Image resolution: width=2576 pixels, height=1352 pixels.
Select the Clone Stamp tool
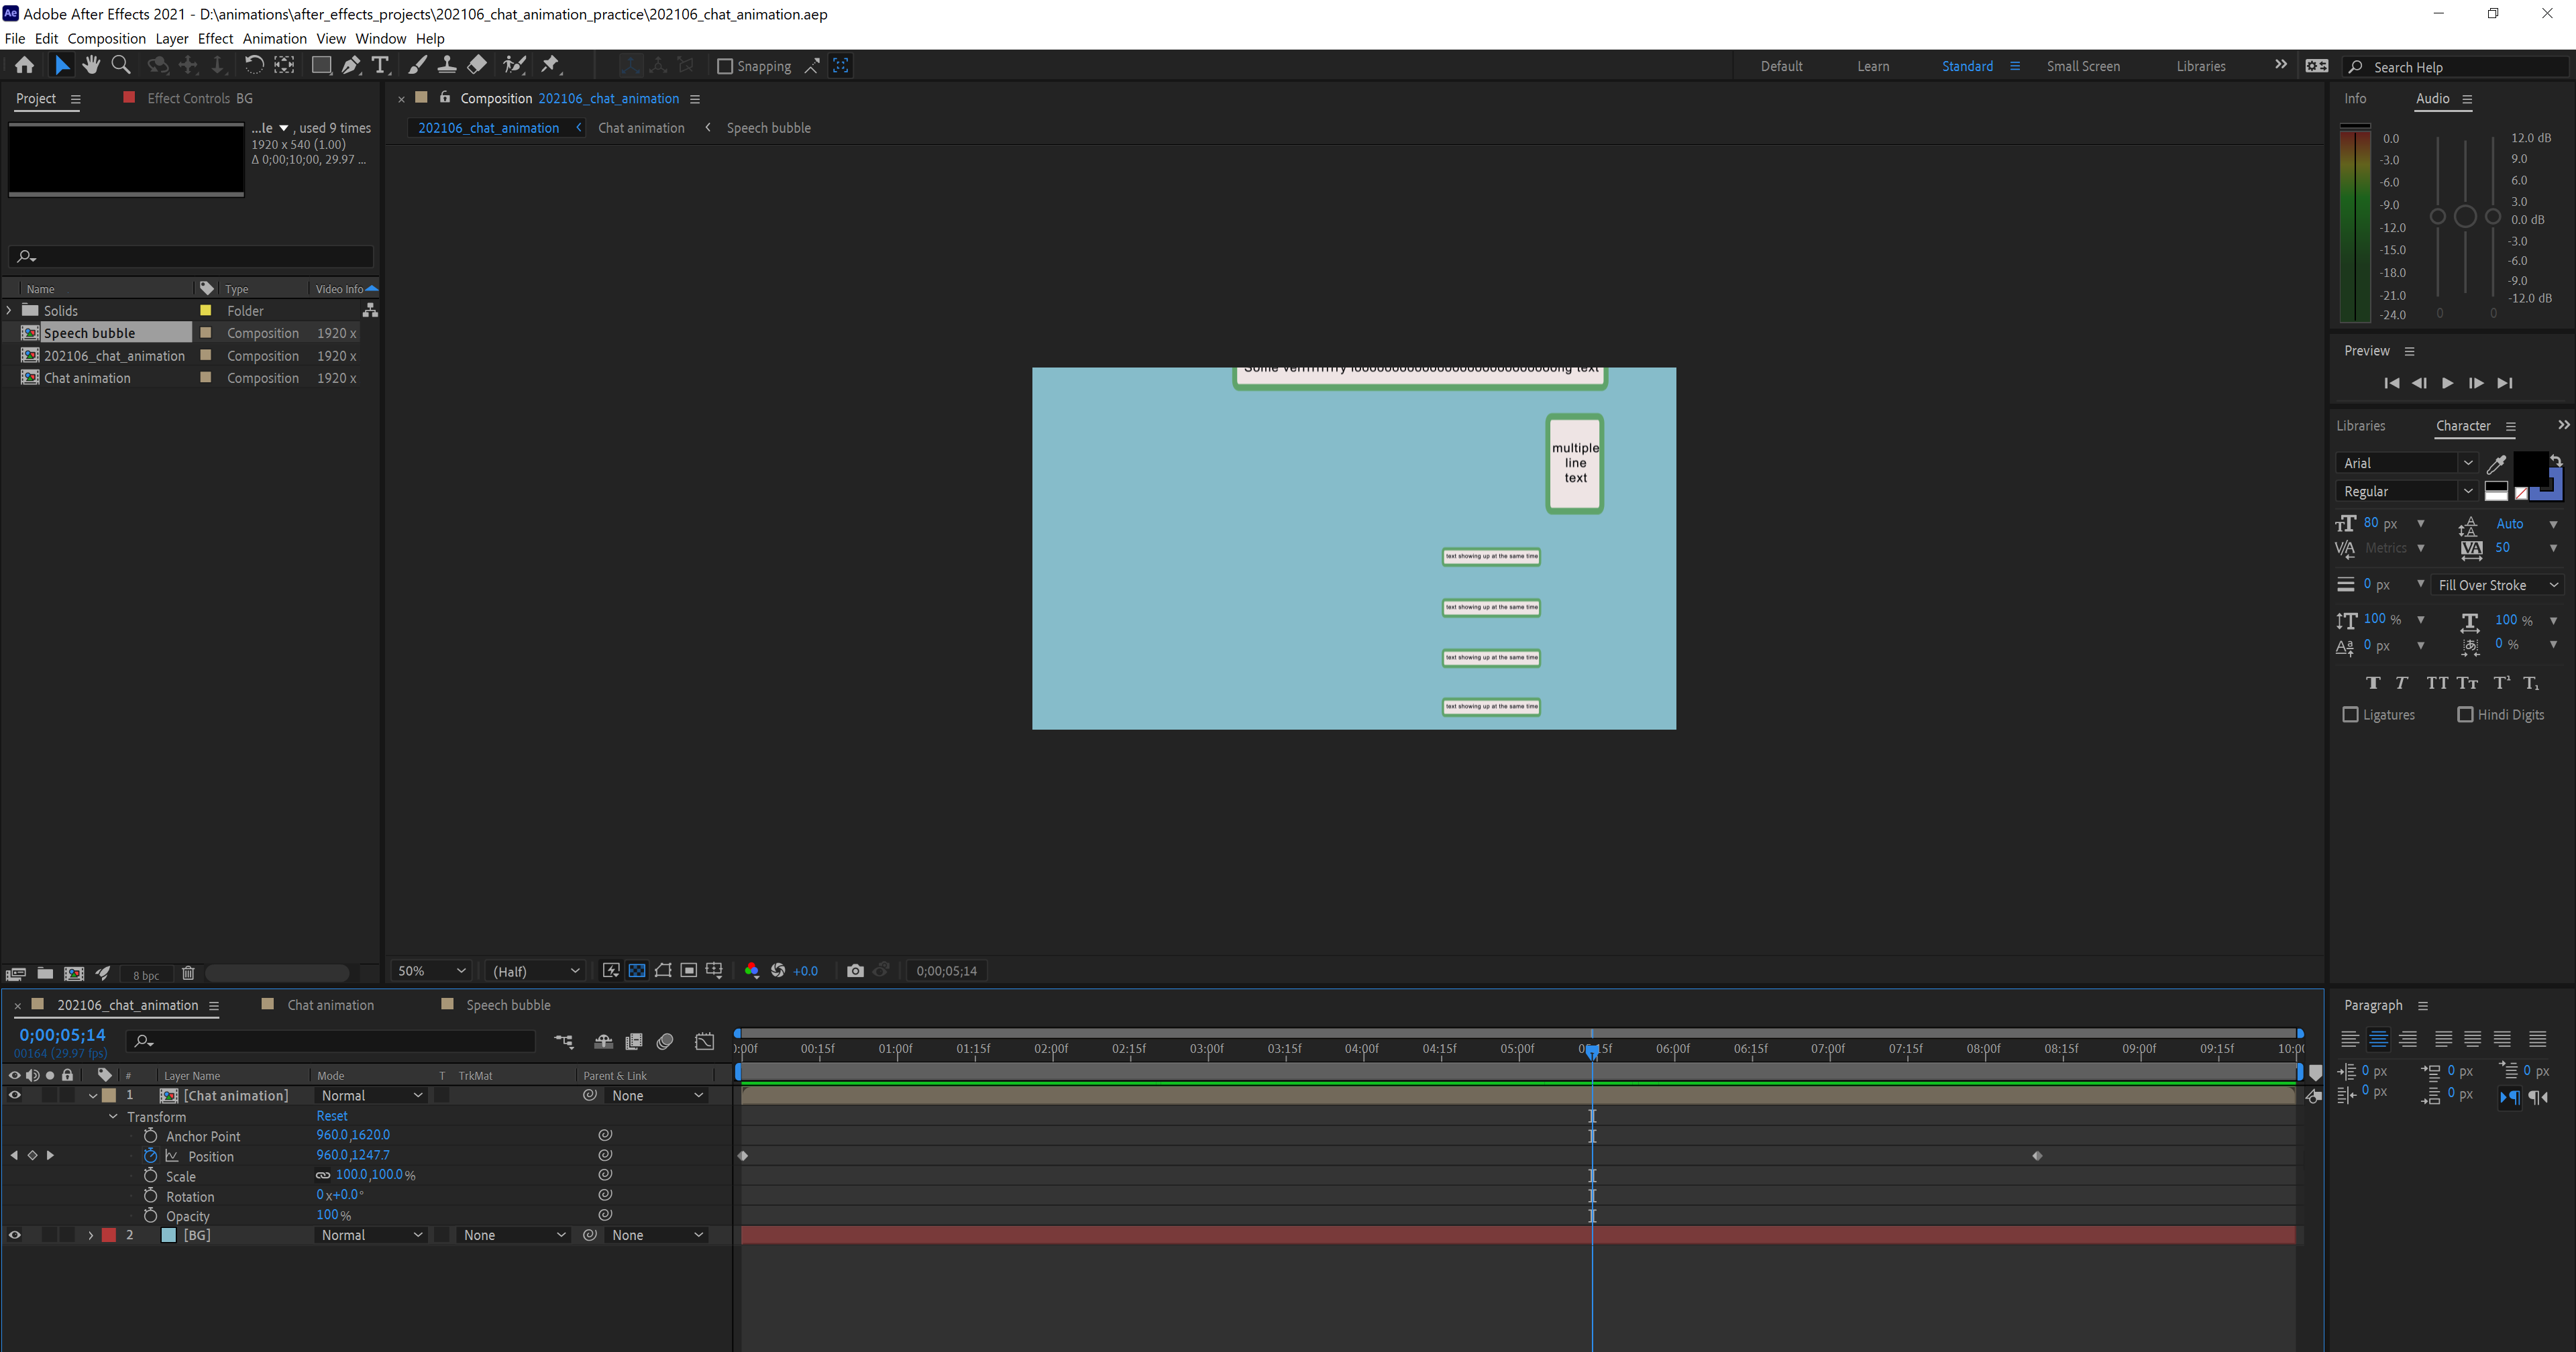pyautogui.click(x=447, y=65)
